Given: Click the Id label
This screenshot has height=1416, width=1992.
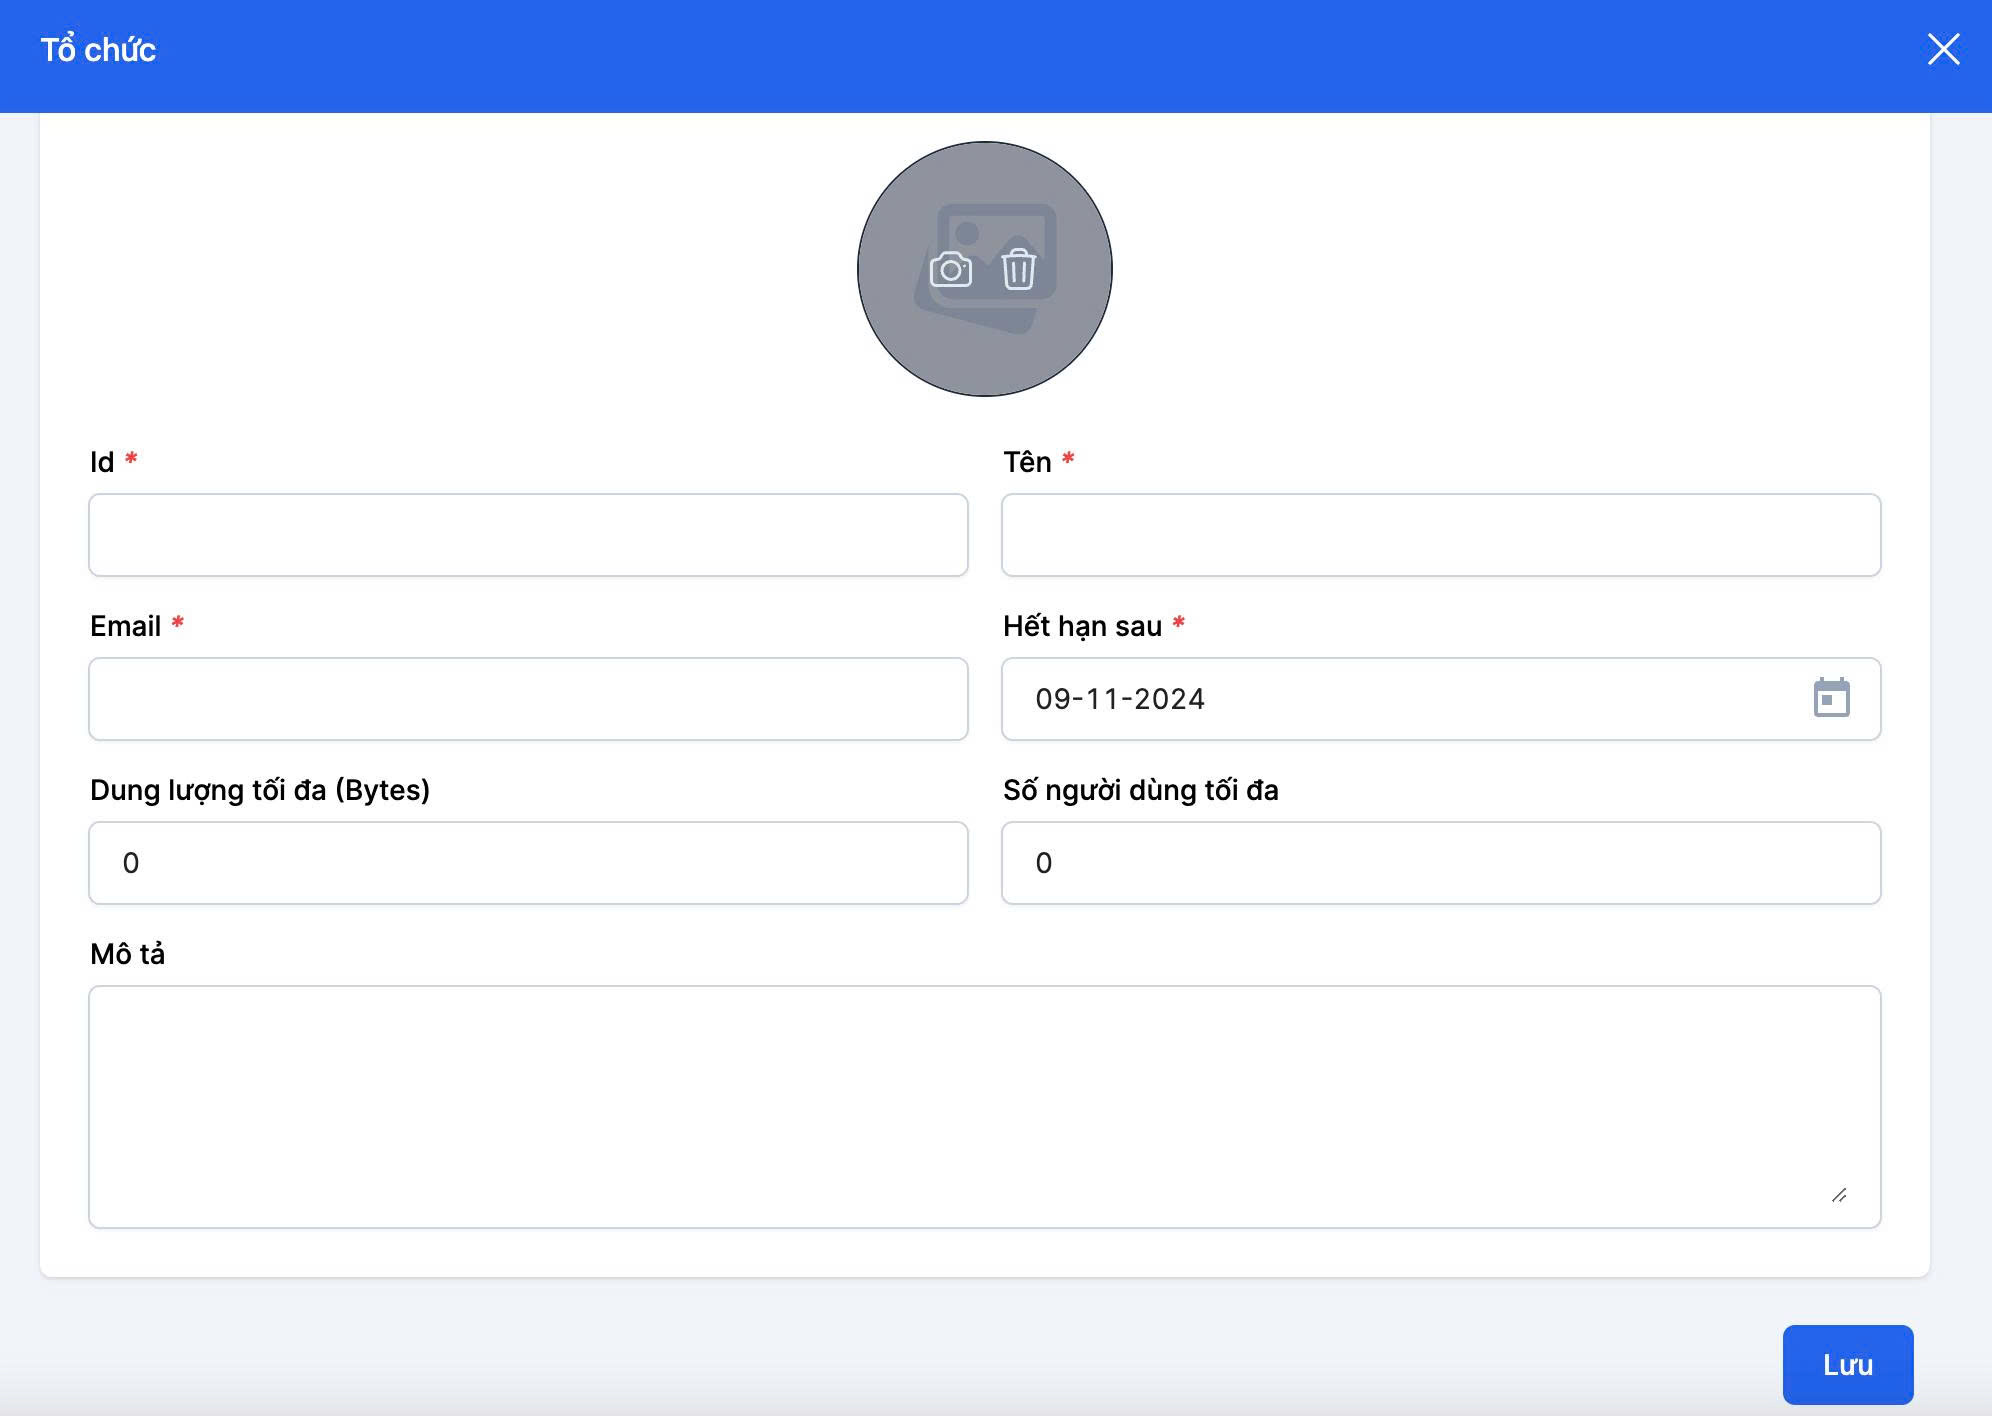Looking at the screenshot, I should (102, 462).
